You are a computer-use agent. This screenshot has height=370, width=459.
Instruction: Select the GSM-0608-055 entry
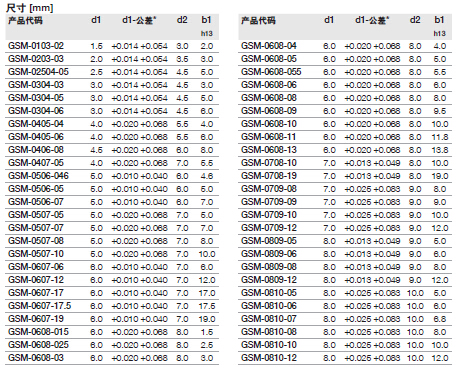tap(271, 72)
